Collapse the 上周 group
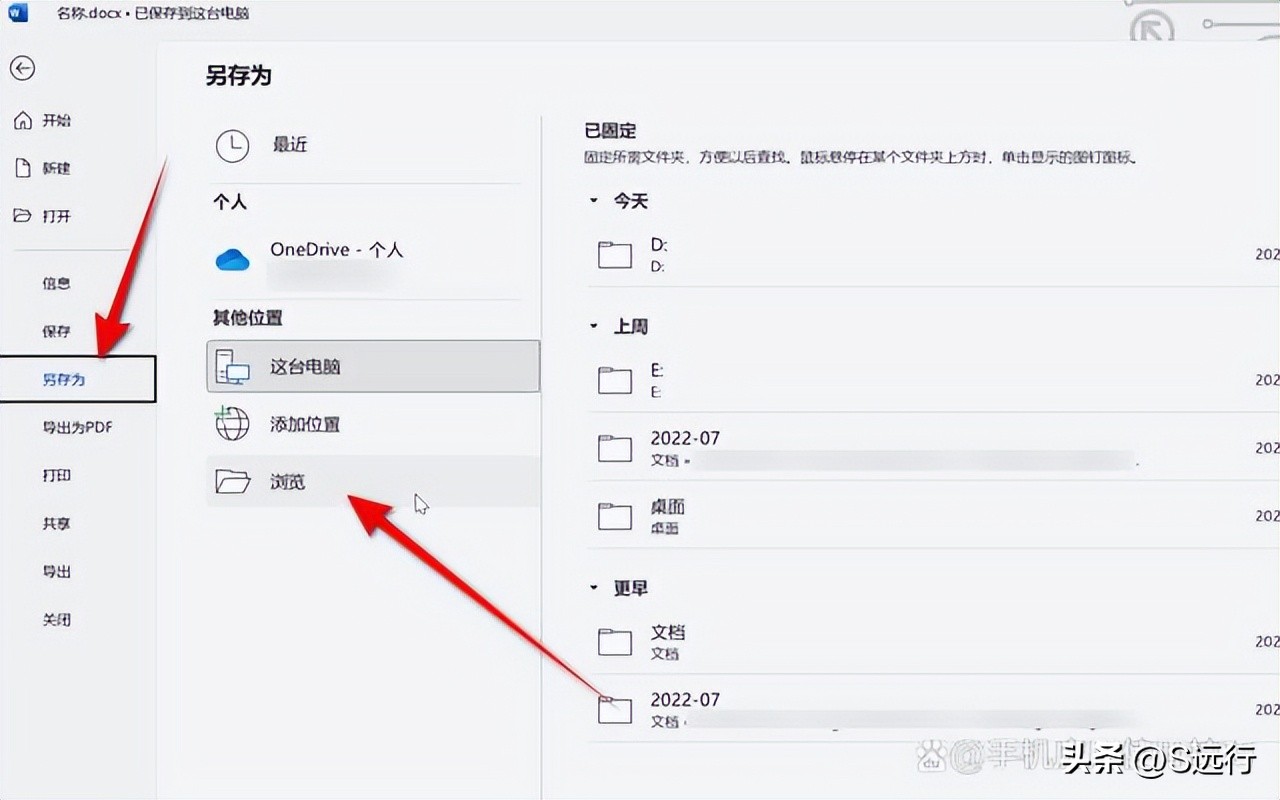 click(594, 326)
